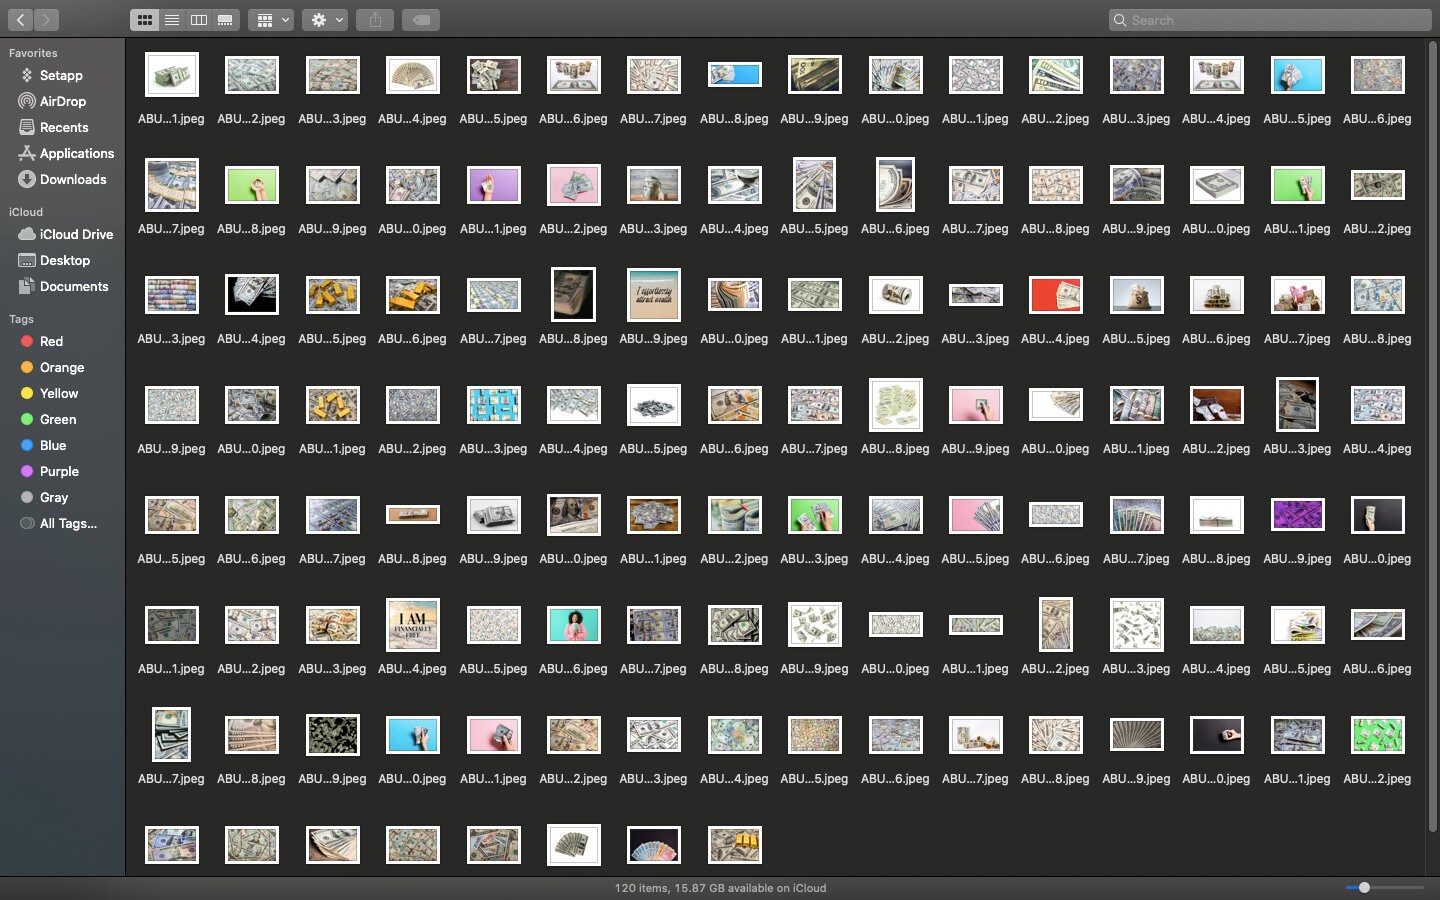The height and width of the screenshot is (900, 1440).
Task: Open the action gear menu
Action: tap(326, 20)
